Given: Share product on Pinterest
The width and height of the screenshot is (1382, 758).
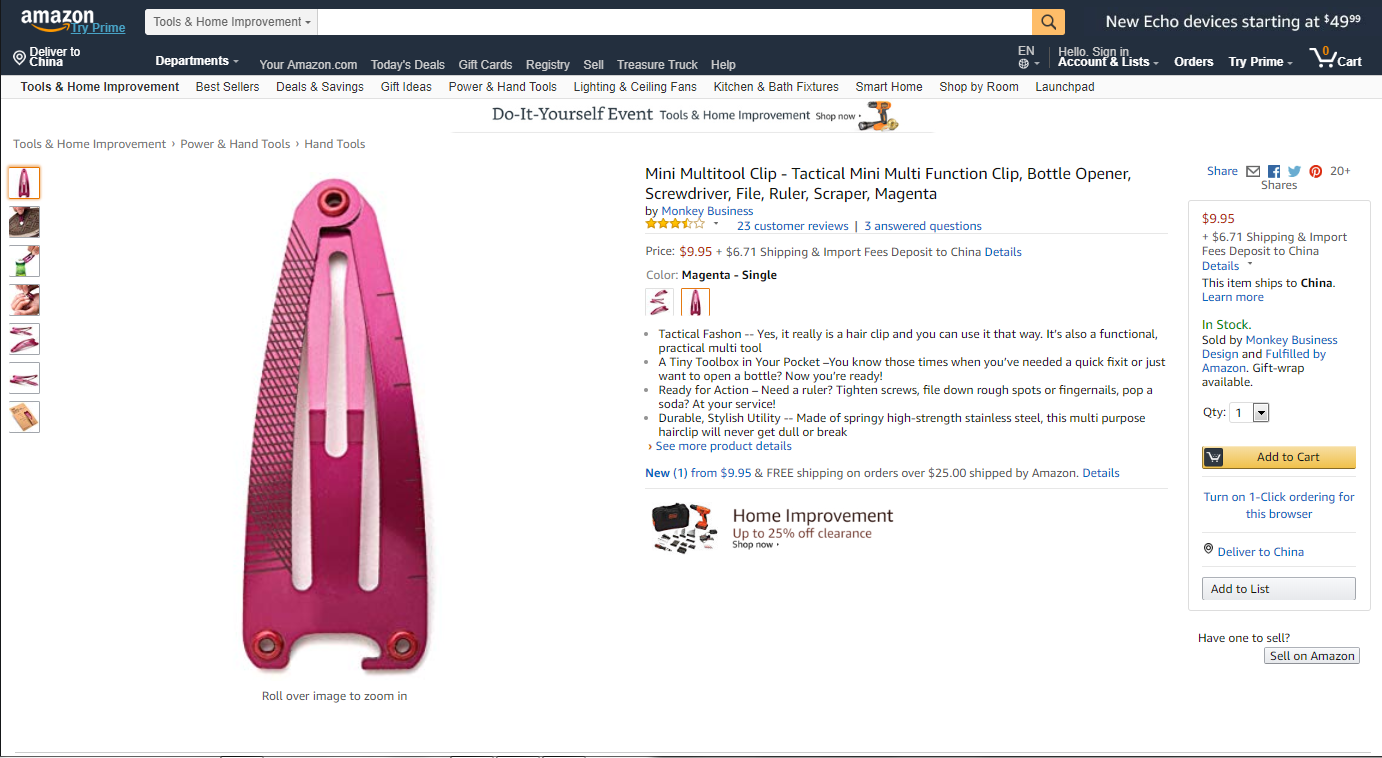Looking at the screenshot, I should coord(1315,172).
